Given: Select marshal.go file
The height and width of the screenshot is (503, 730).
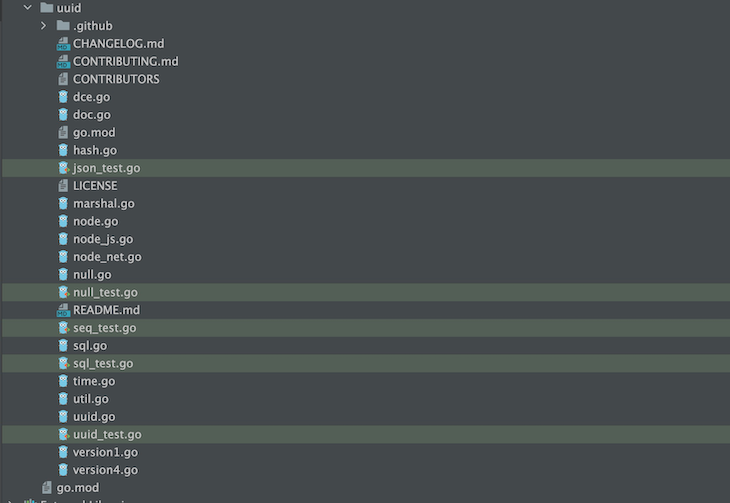Looking at the screenshot, I should coord(103,203).
